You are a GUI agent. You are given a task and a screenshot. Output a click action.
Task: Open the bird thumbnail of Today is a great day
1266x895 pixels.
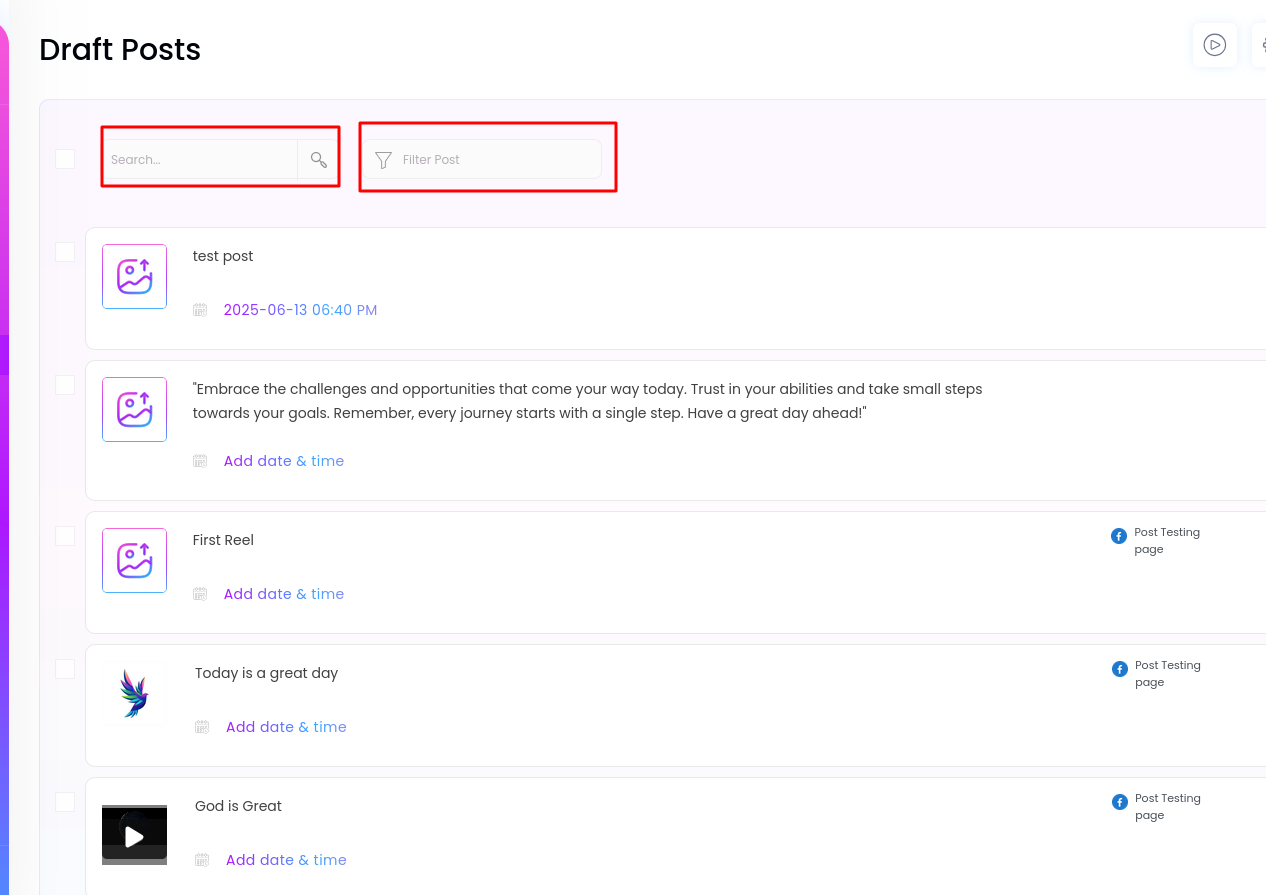pos(134,693)
